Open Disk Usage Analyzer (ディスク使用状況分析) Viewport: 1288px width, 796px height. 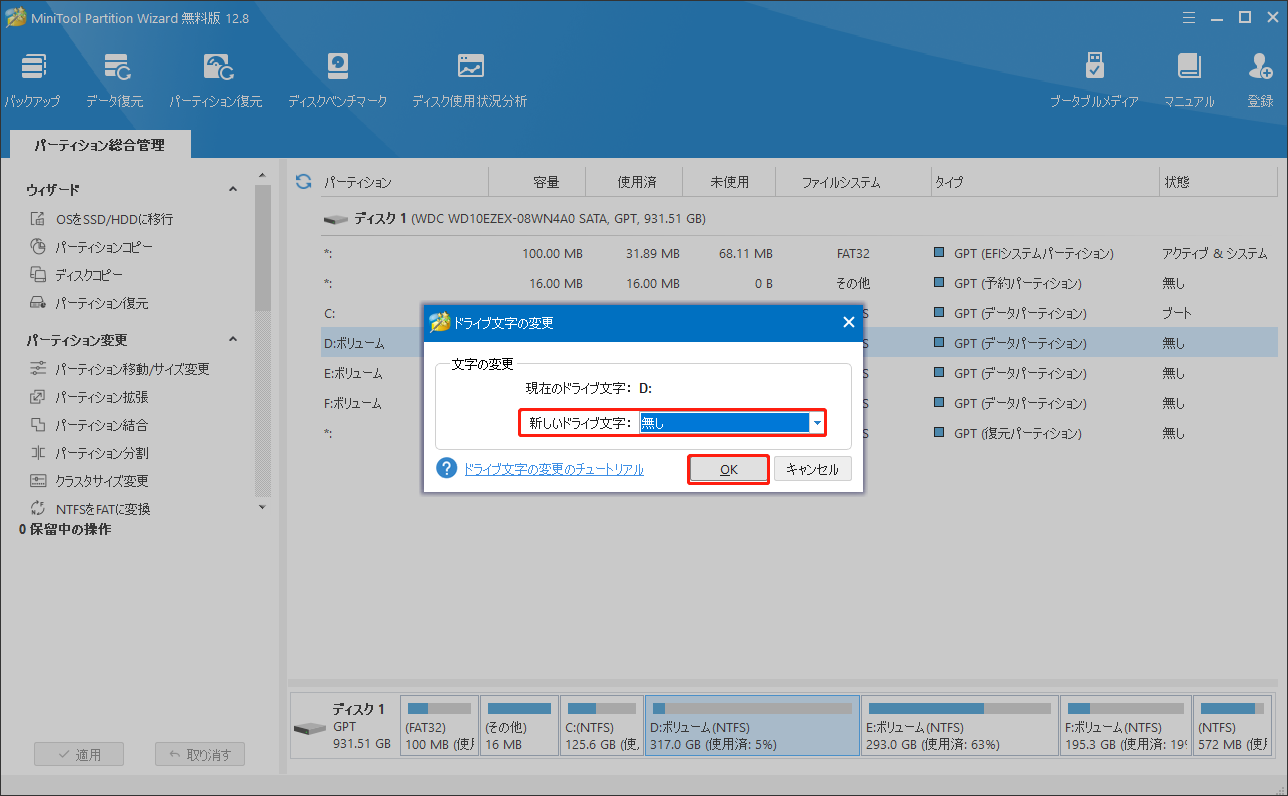point(470,81)
